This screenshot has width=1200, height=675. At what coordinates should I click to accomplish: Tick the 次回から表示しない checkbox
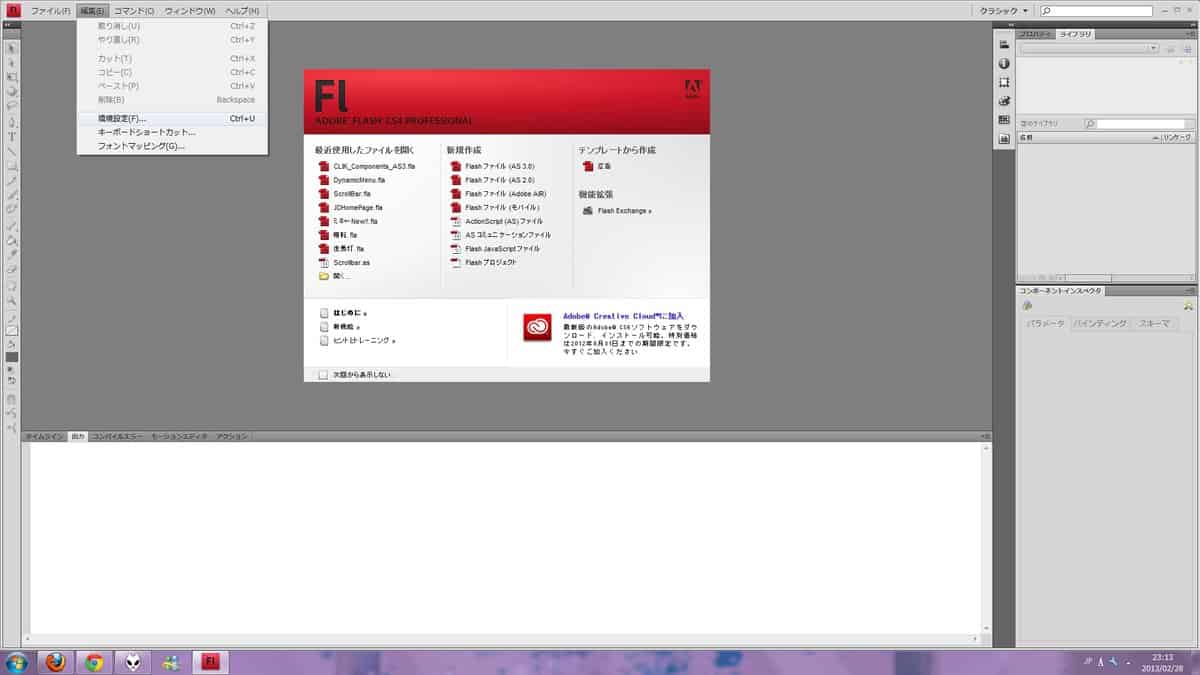point(323,375)
